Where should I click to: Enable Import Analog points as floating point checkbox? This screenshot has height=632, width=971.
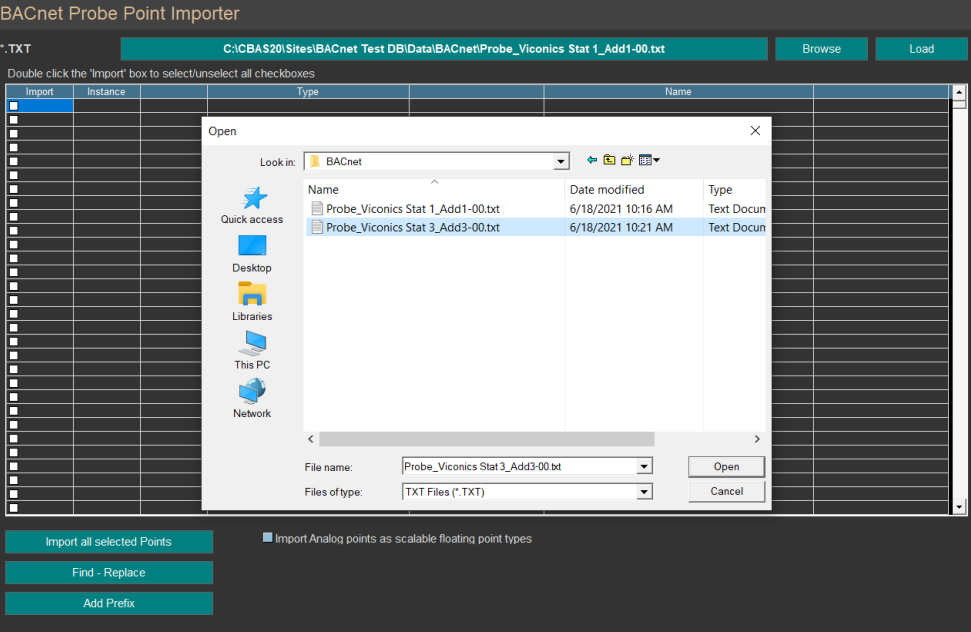(x=267, y=538)
